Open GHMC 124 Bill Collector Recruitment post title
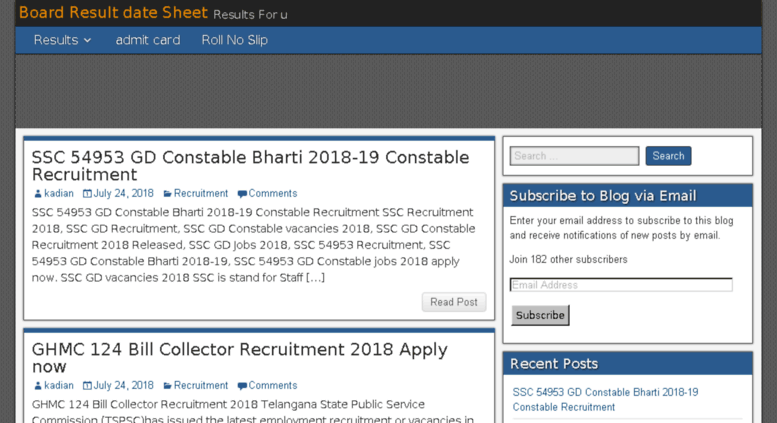This screenshot has height=423, width=777. click(239, 358)
